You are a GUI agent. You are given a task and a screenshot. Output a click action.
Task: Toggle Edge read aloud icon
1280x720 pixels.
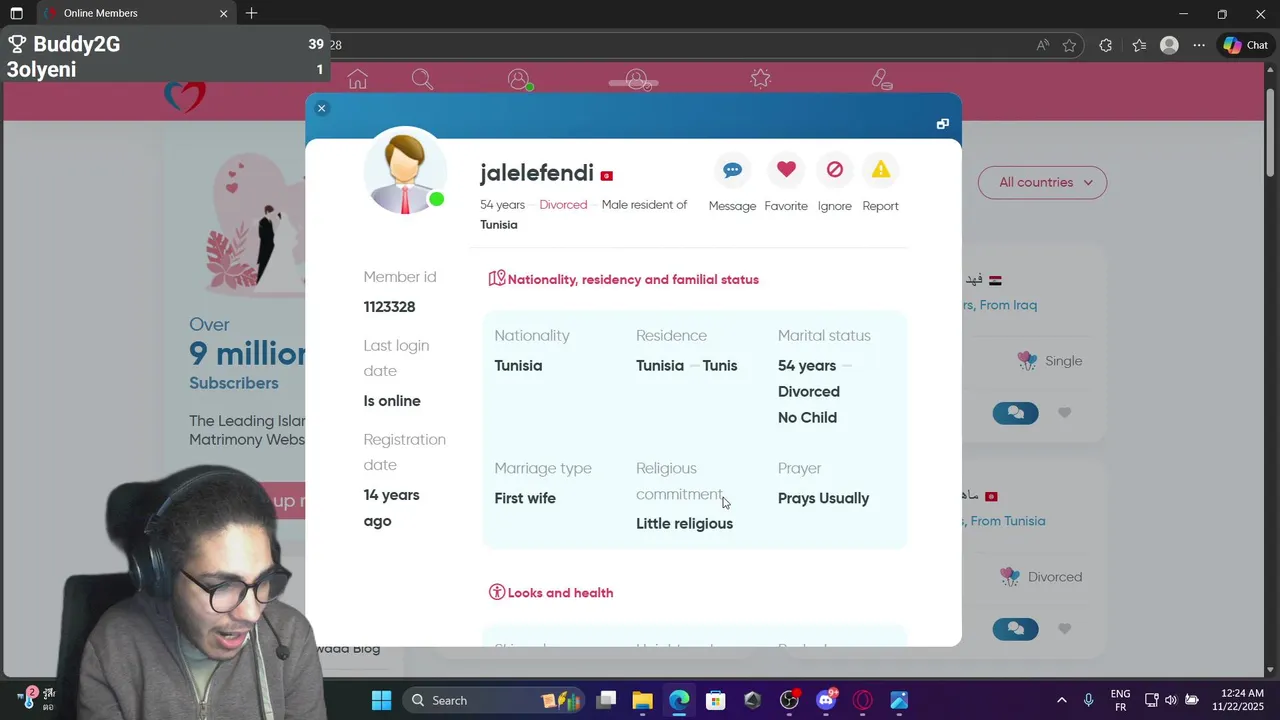1043,45
